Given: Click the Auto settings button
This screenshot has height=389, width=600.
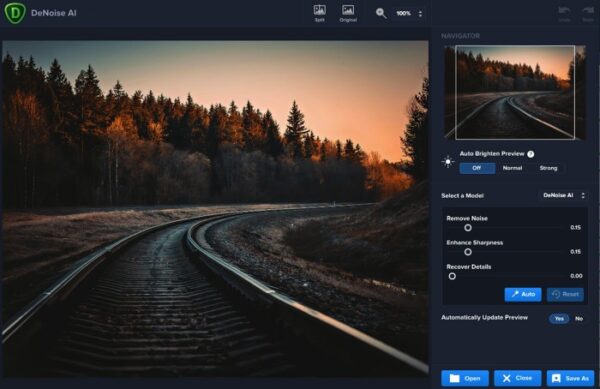Looking at the screenshot, I should click(x=523, y=295).
